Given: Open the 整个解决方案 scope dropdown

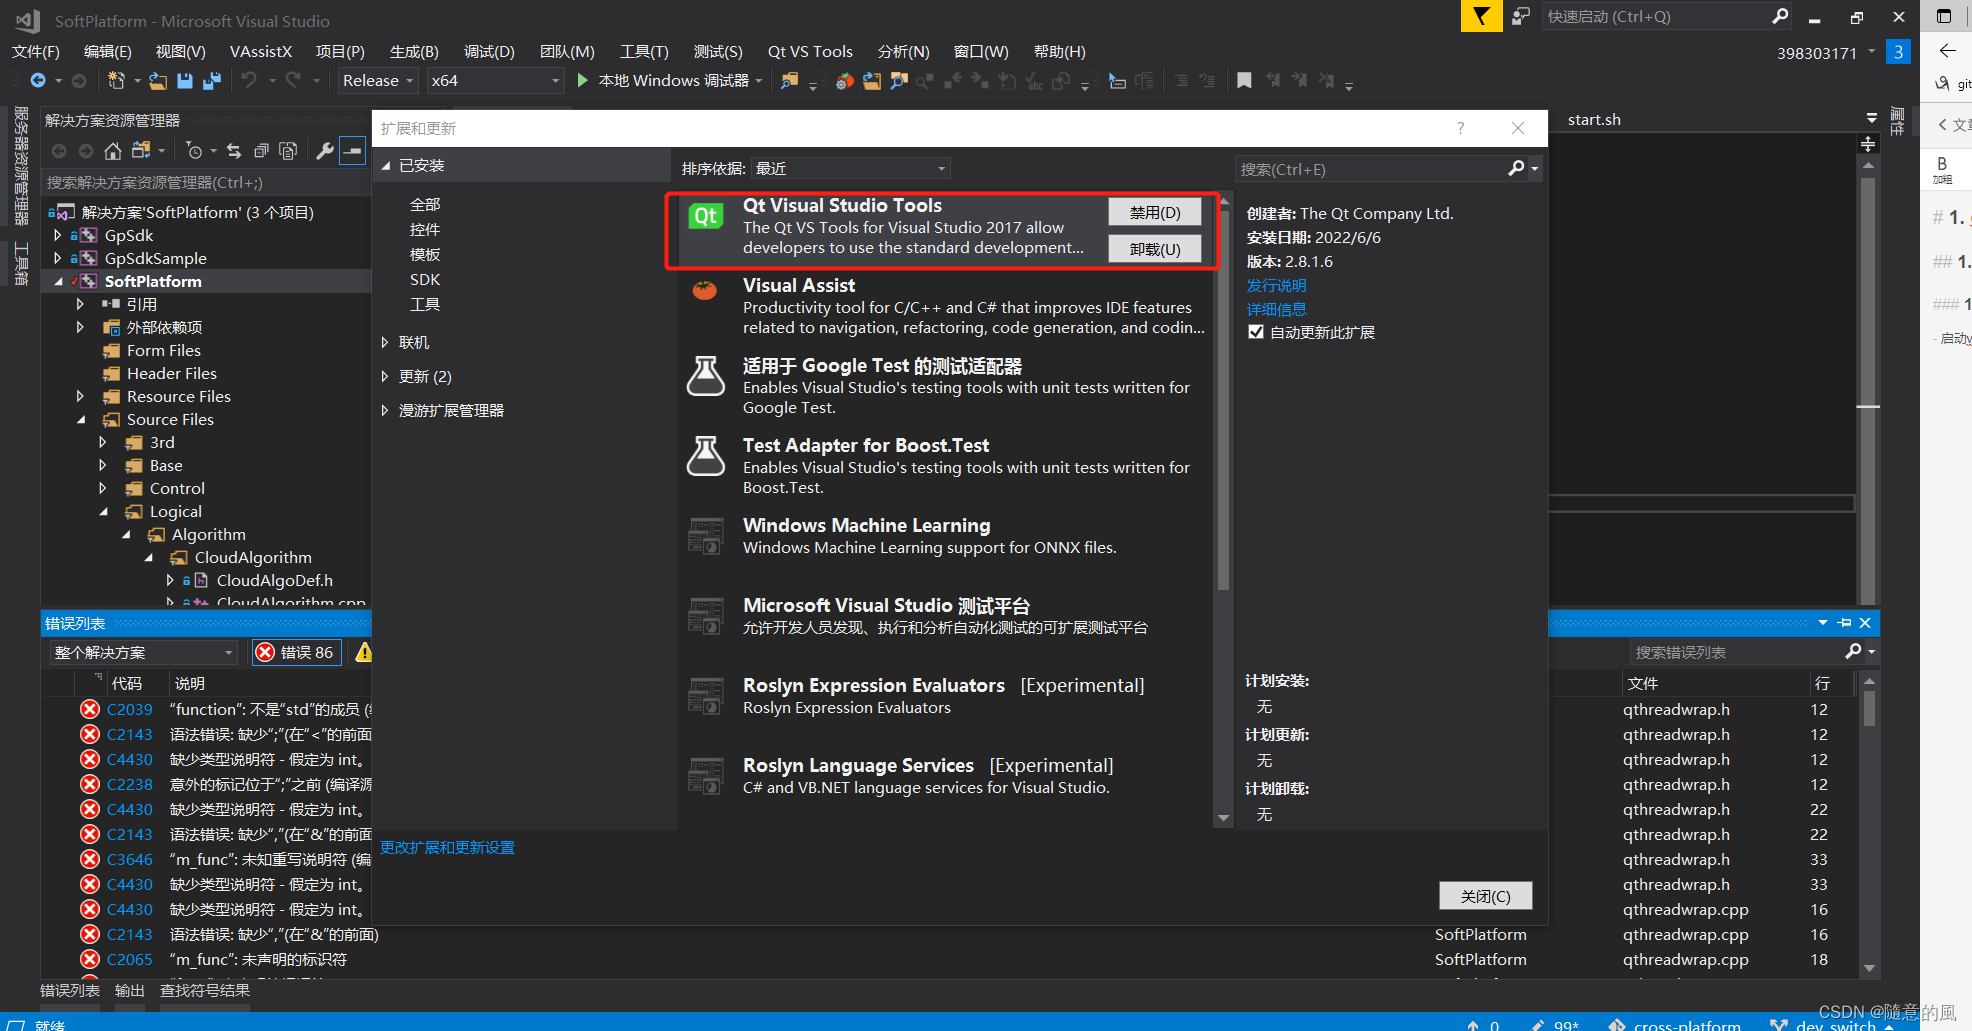Looking at the screenshot, I should click(144, 652).
